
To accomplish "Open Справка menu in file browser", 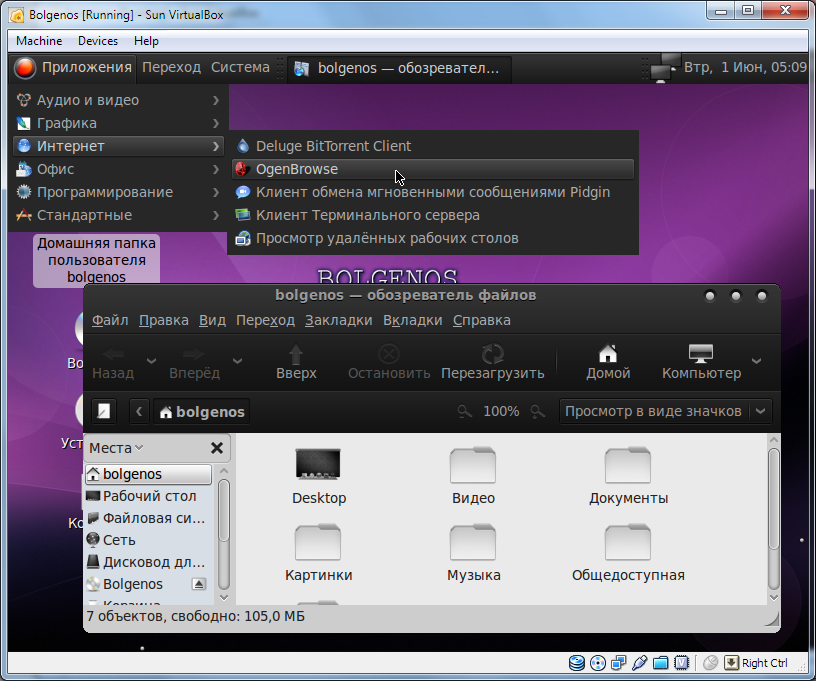I will coord(481,320).
